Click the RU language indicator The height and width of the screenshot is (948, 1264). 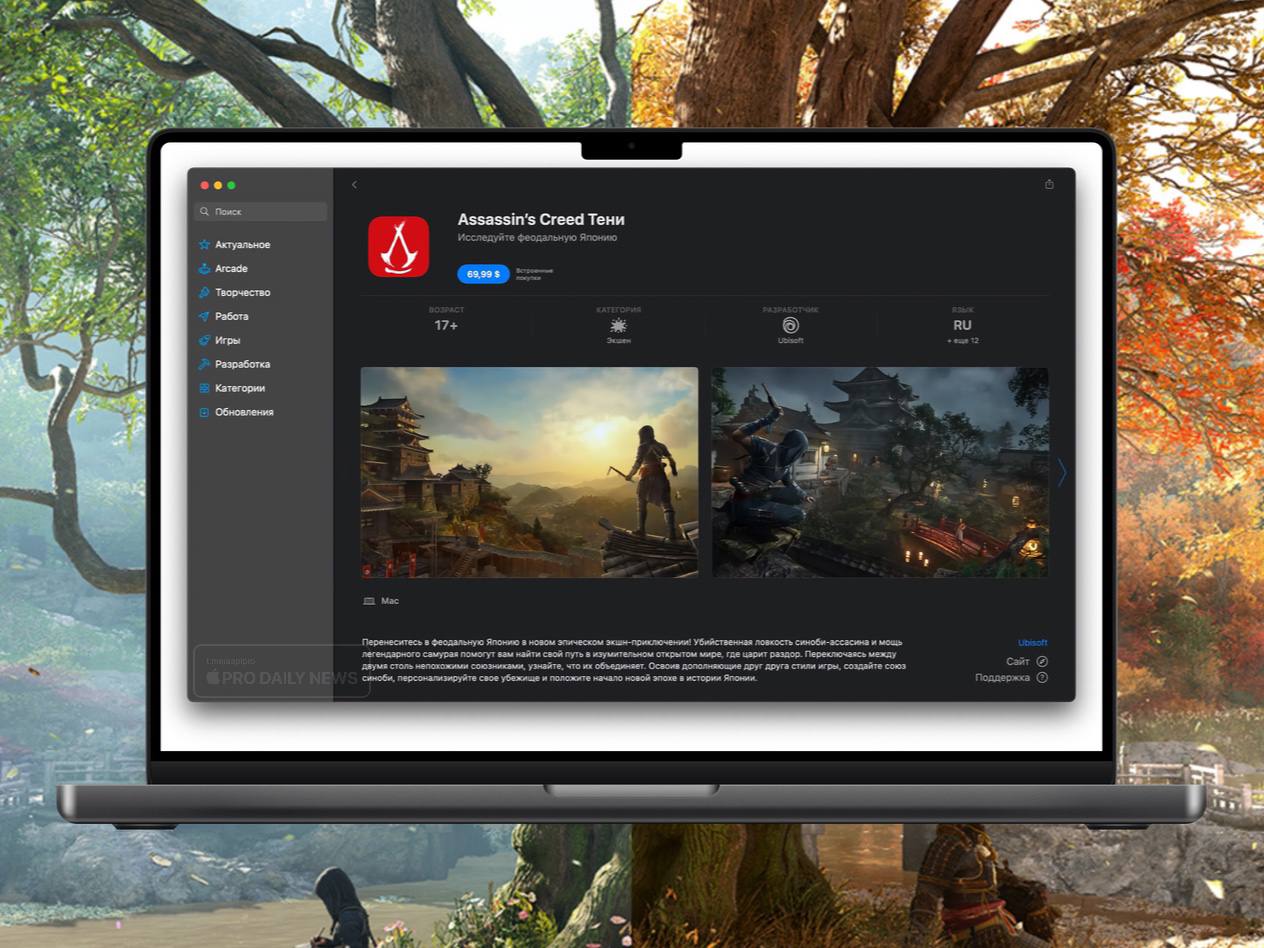tap(962, 325)
